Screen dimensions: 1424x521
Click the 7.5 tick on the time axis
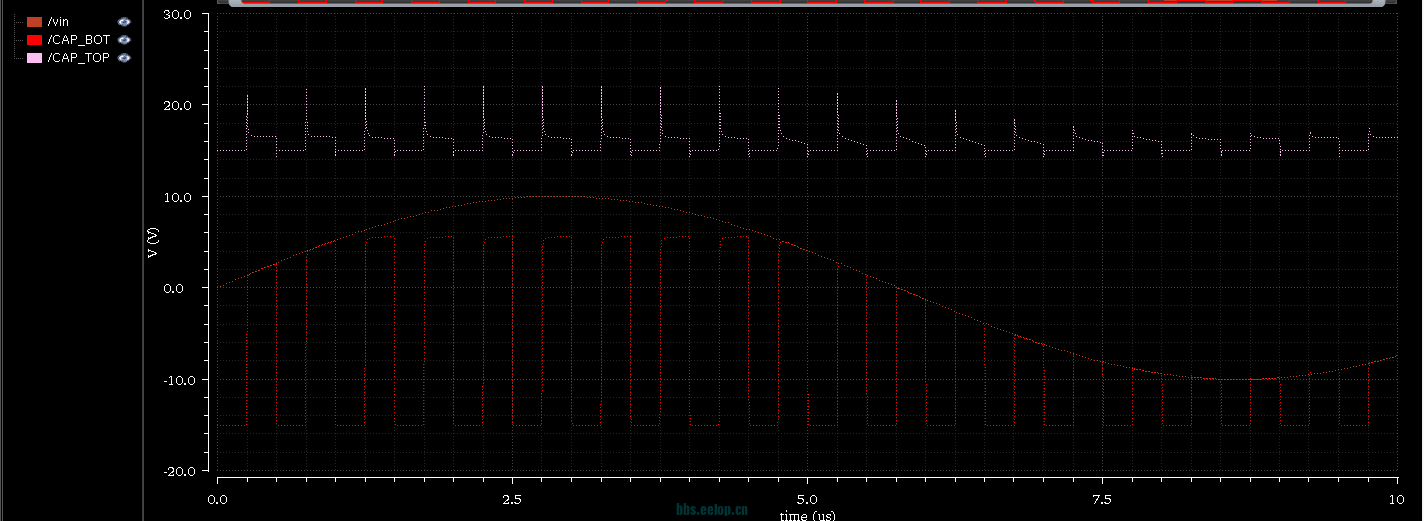pos(1102,498)
